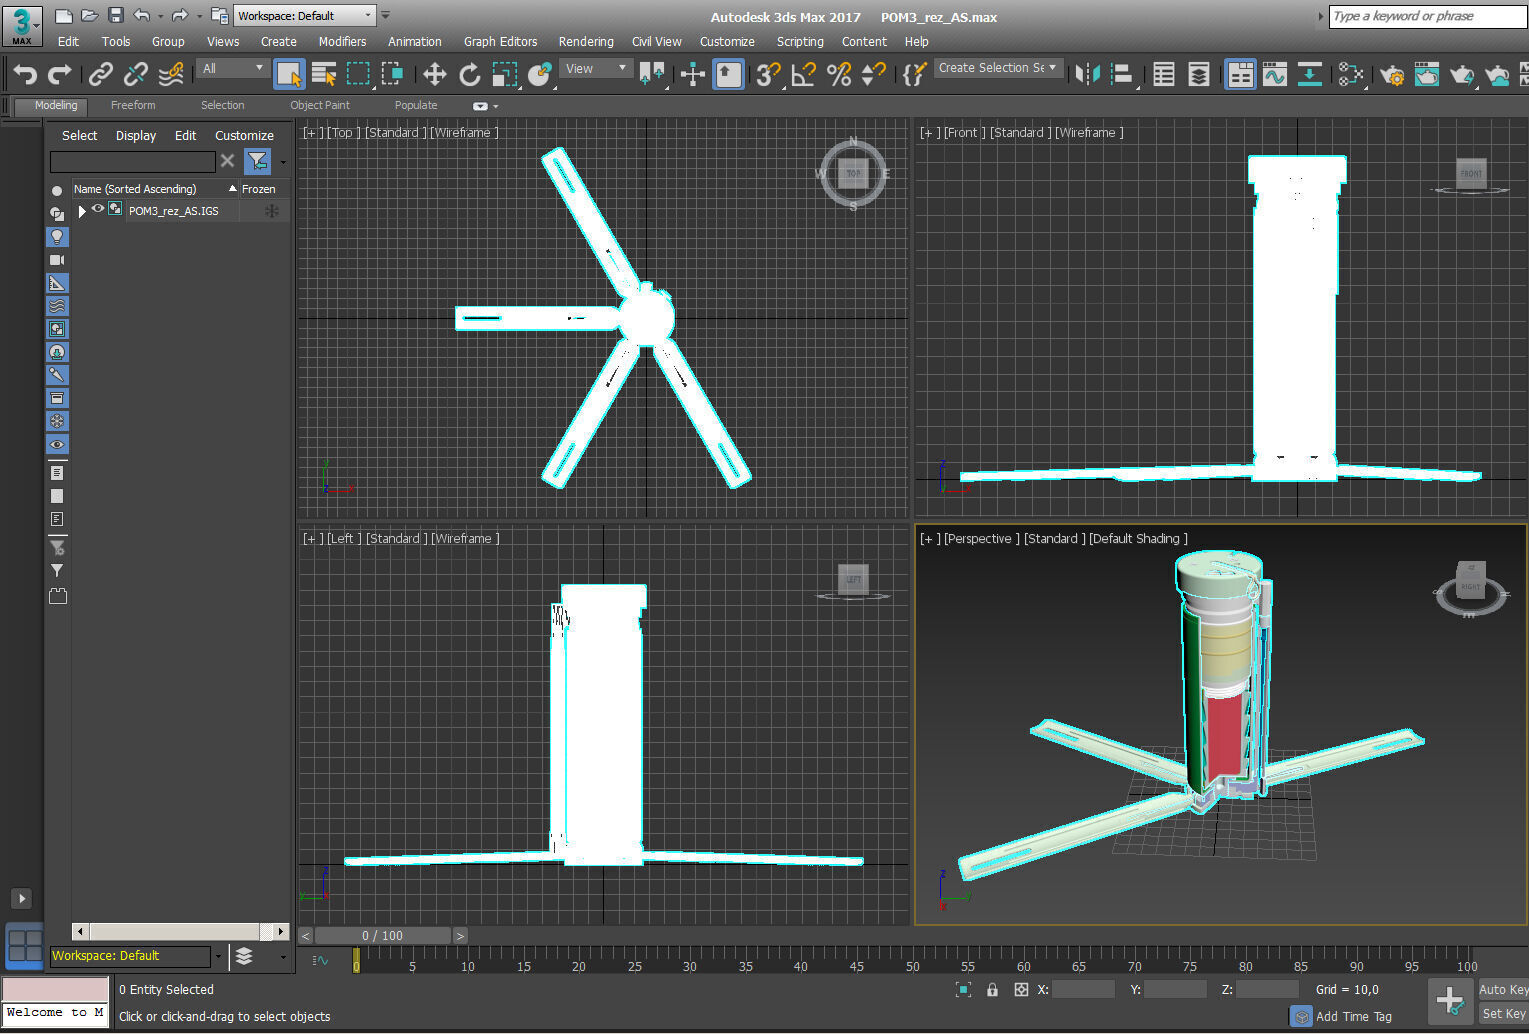Image resolution: width=1529 pixels, height=1034 pixels.
Task: Switch to Freeform ribbon tab
Action: [x=133, y=105]
